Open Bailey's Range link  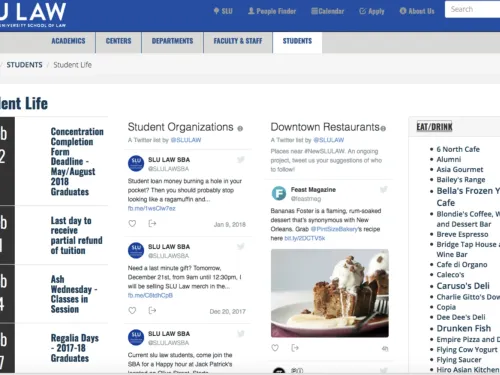[x=461, y=180]
